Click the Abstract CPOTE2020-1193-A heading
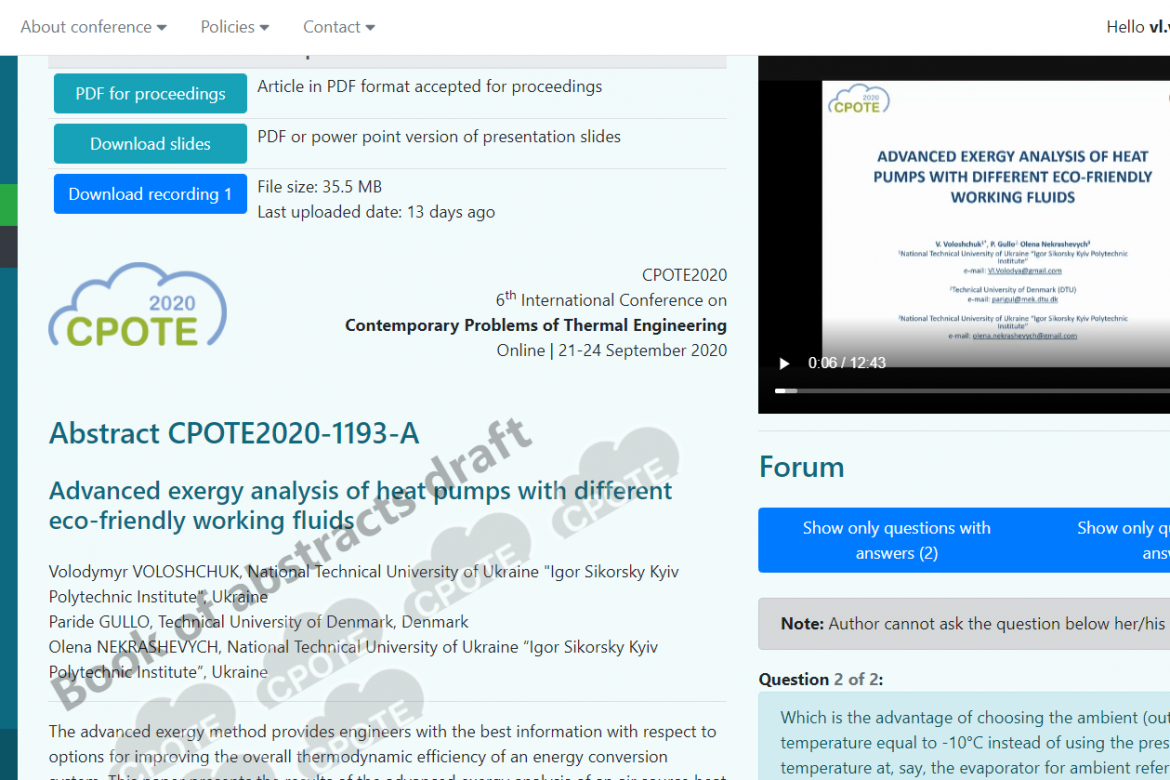The image size is (1170, 780). click(x=234, y=433)
